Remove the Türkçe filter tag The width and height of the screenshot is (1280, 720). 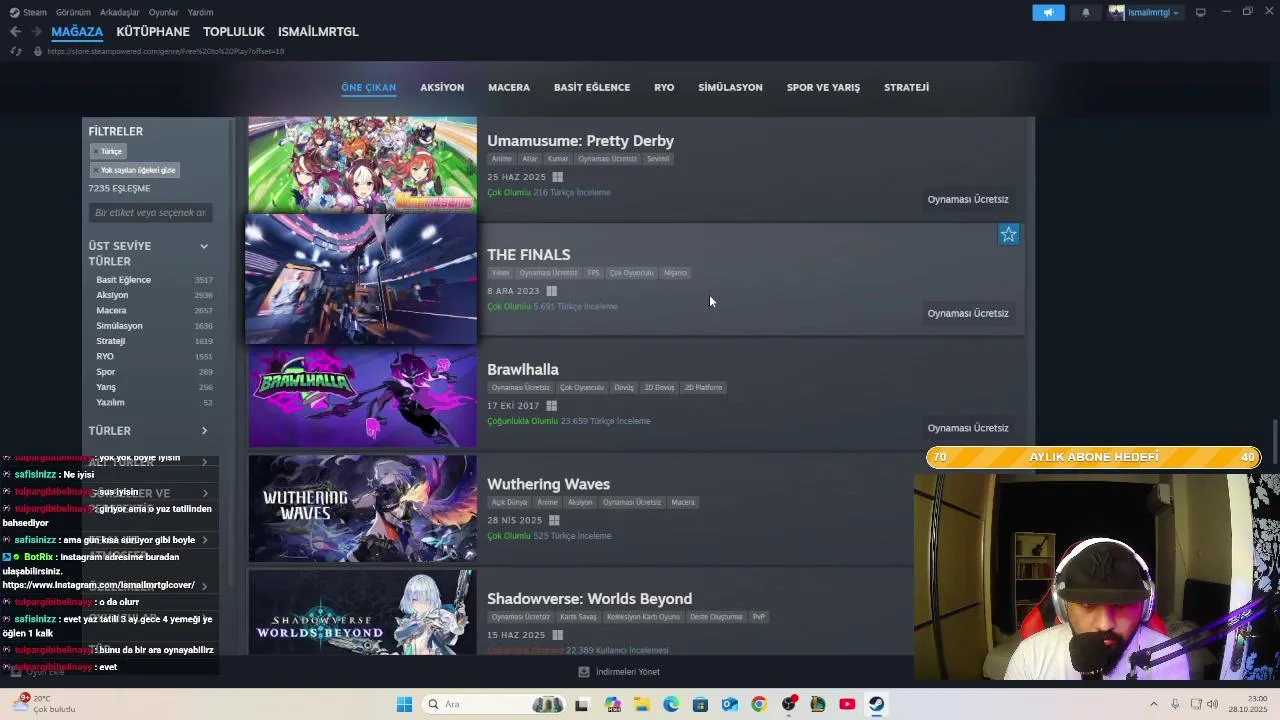107,152
